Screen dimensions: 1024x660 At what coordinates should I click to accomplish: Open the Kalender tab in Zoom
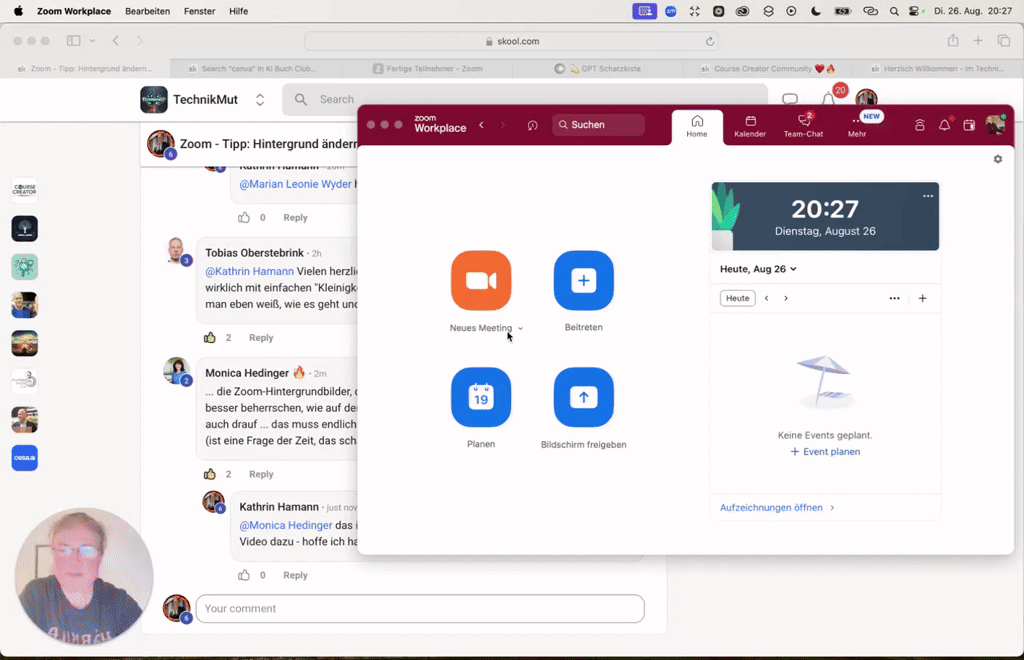[750, 126]
